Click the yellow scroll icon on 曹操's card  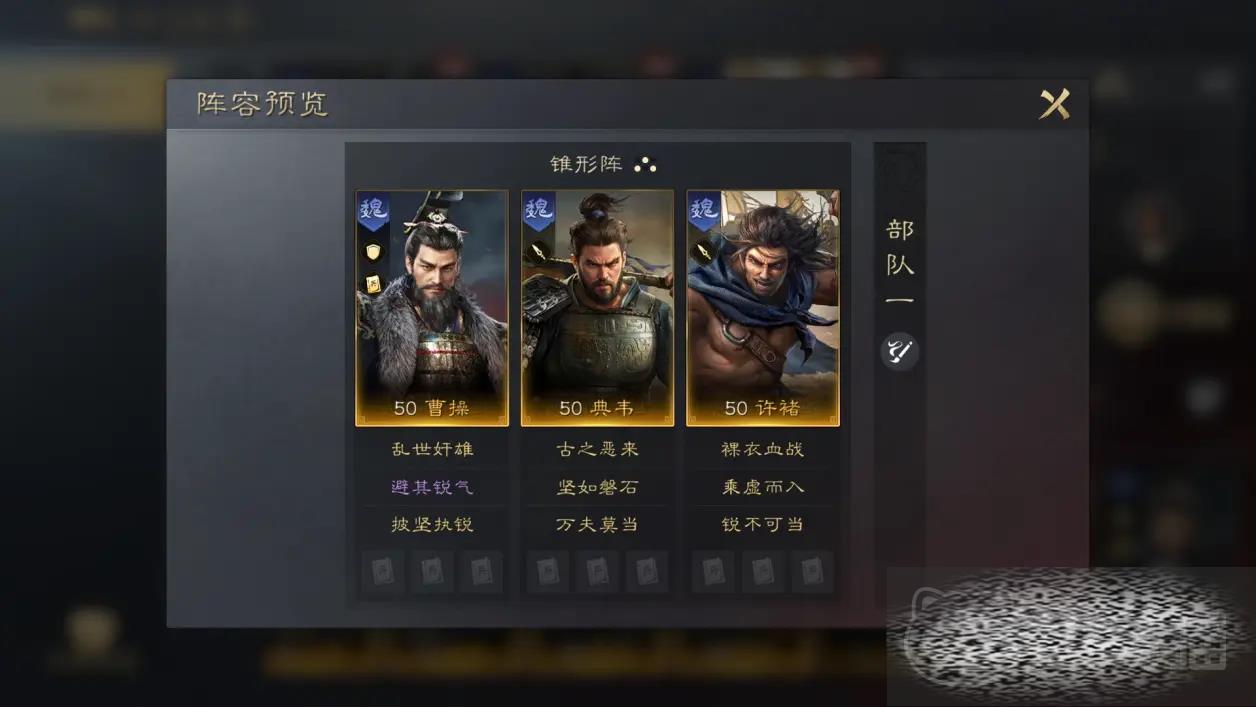pos(374,284)
